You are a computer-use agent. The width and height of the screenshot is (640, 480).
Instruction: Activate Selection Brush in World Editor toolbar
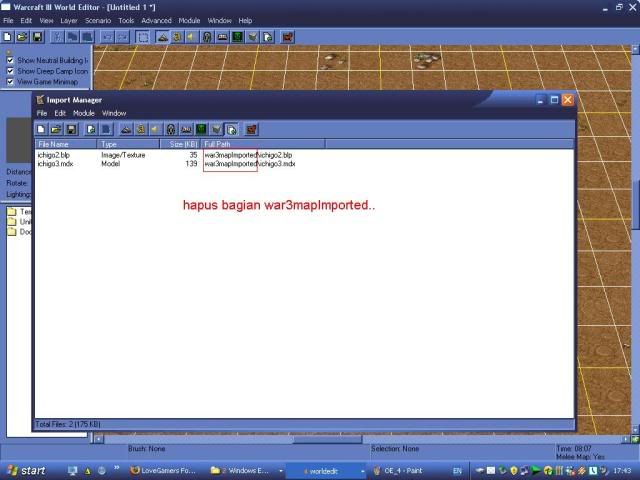[143, 37]
